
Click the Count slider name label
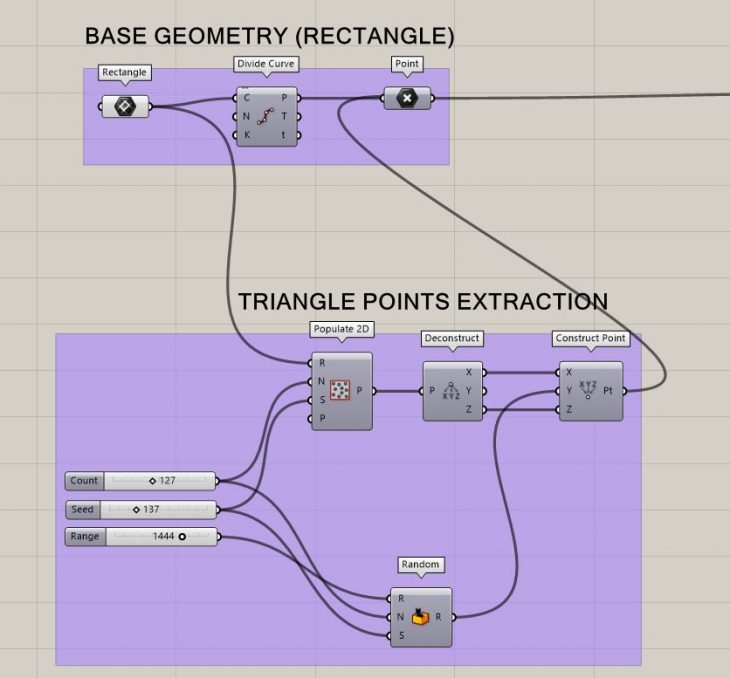[x=85, y=481]
